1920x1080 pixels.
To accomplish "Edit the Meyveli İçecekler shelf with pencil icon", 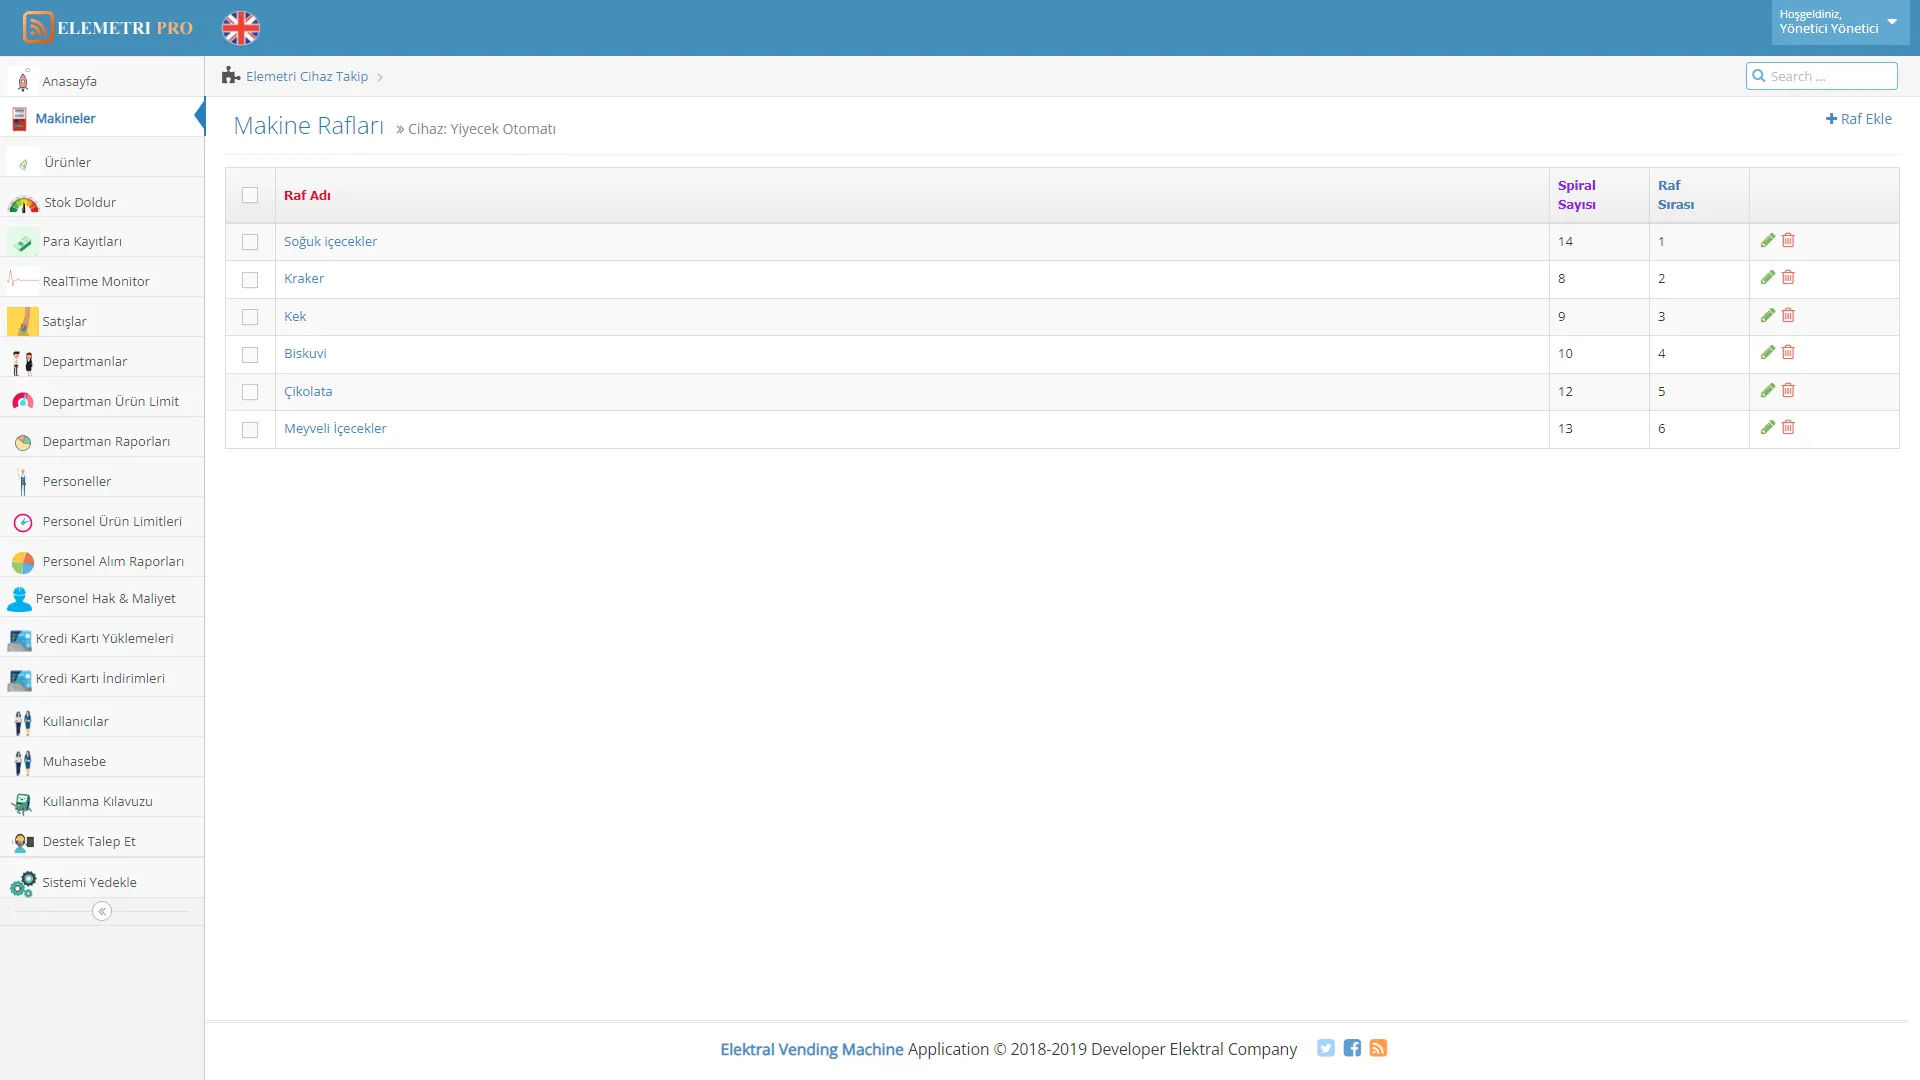I will pyautogui.click(x=1768, y=427).
